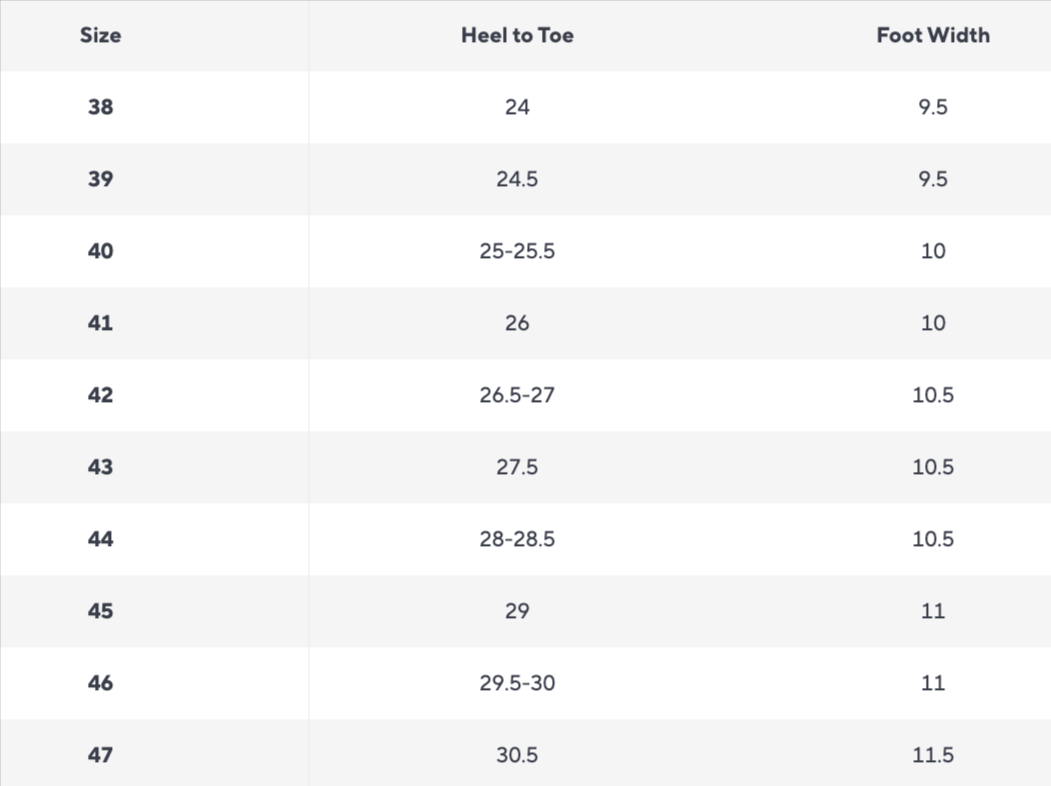1051x786 pixels.
Task: Click size 47 row label
Action: pyautogui.click(x=100, y=755)
